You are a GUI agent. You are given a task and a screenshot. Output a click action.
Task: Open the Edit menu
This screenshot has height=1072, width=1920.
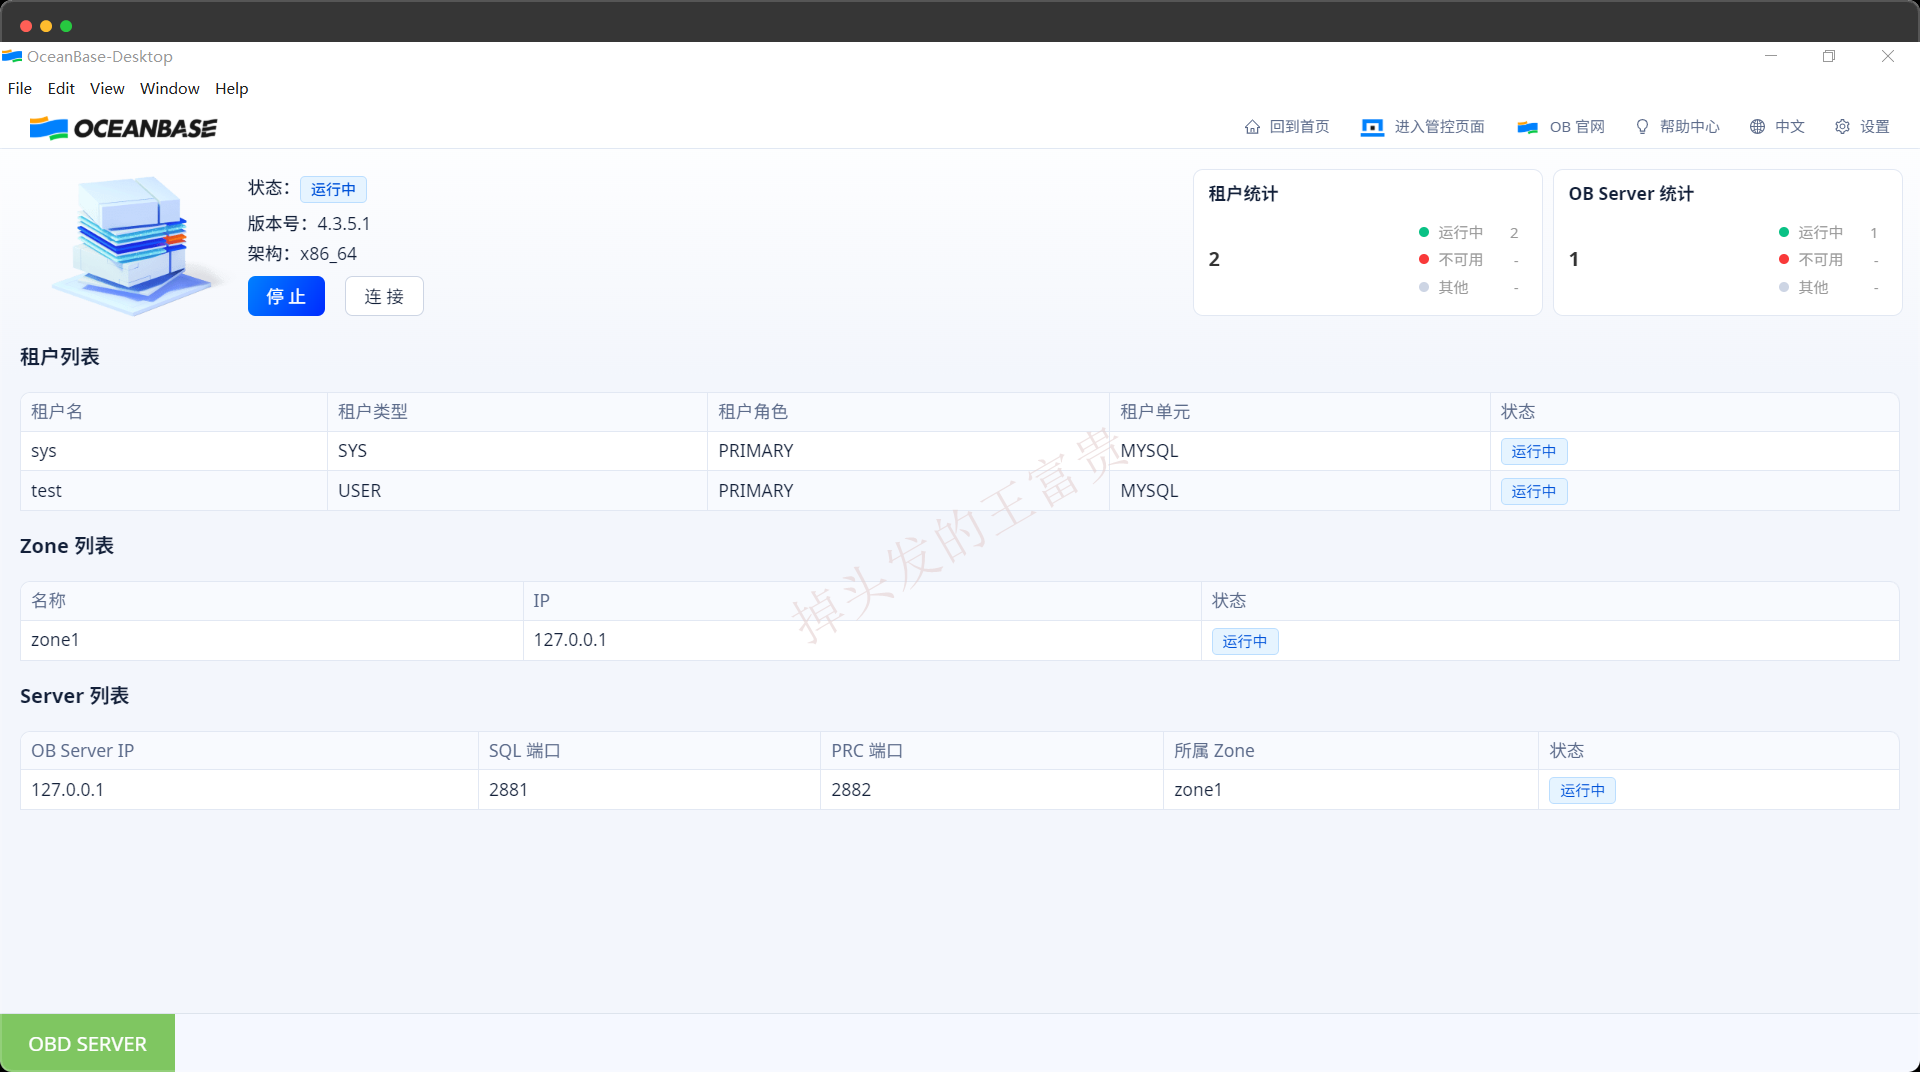coord(61,88)
